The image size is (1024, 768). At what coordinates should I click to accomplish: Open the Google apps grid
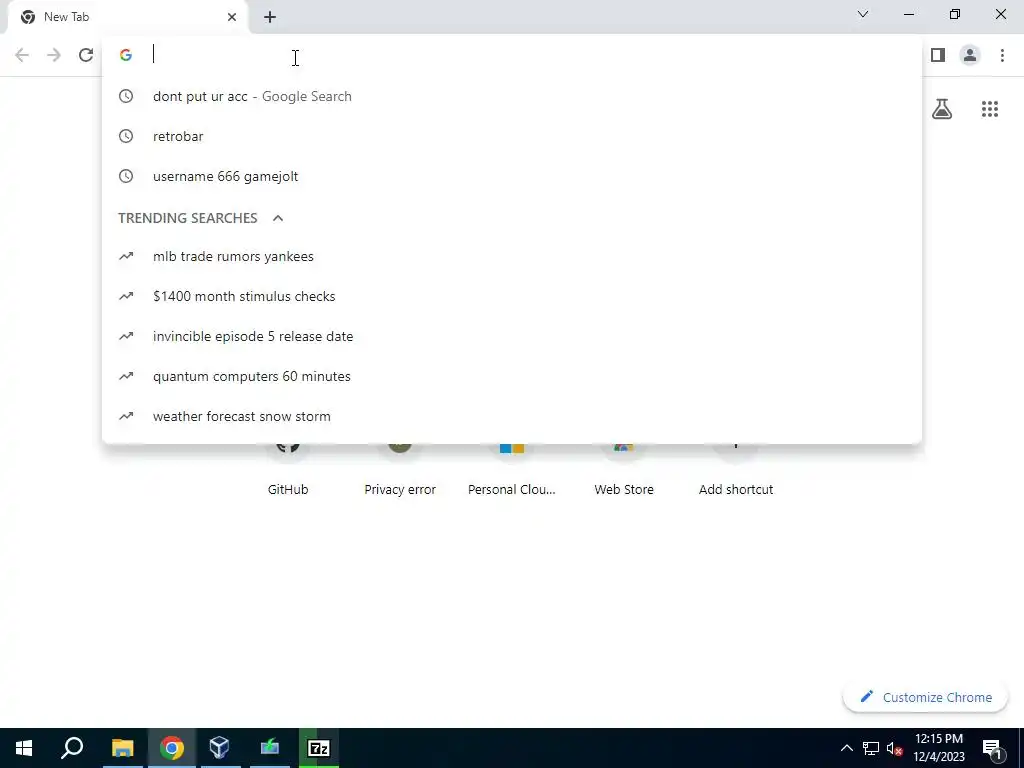[989, 109]
